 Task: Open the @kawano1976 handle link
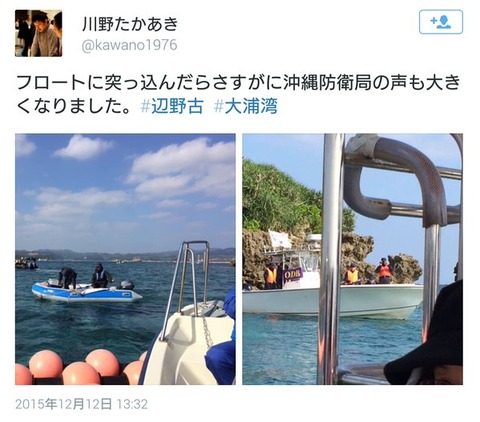(129, 45)
